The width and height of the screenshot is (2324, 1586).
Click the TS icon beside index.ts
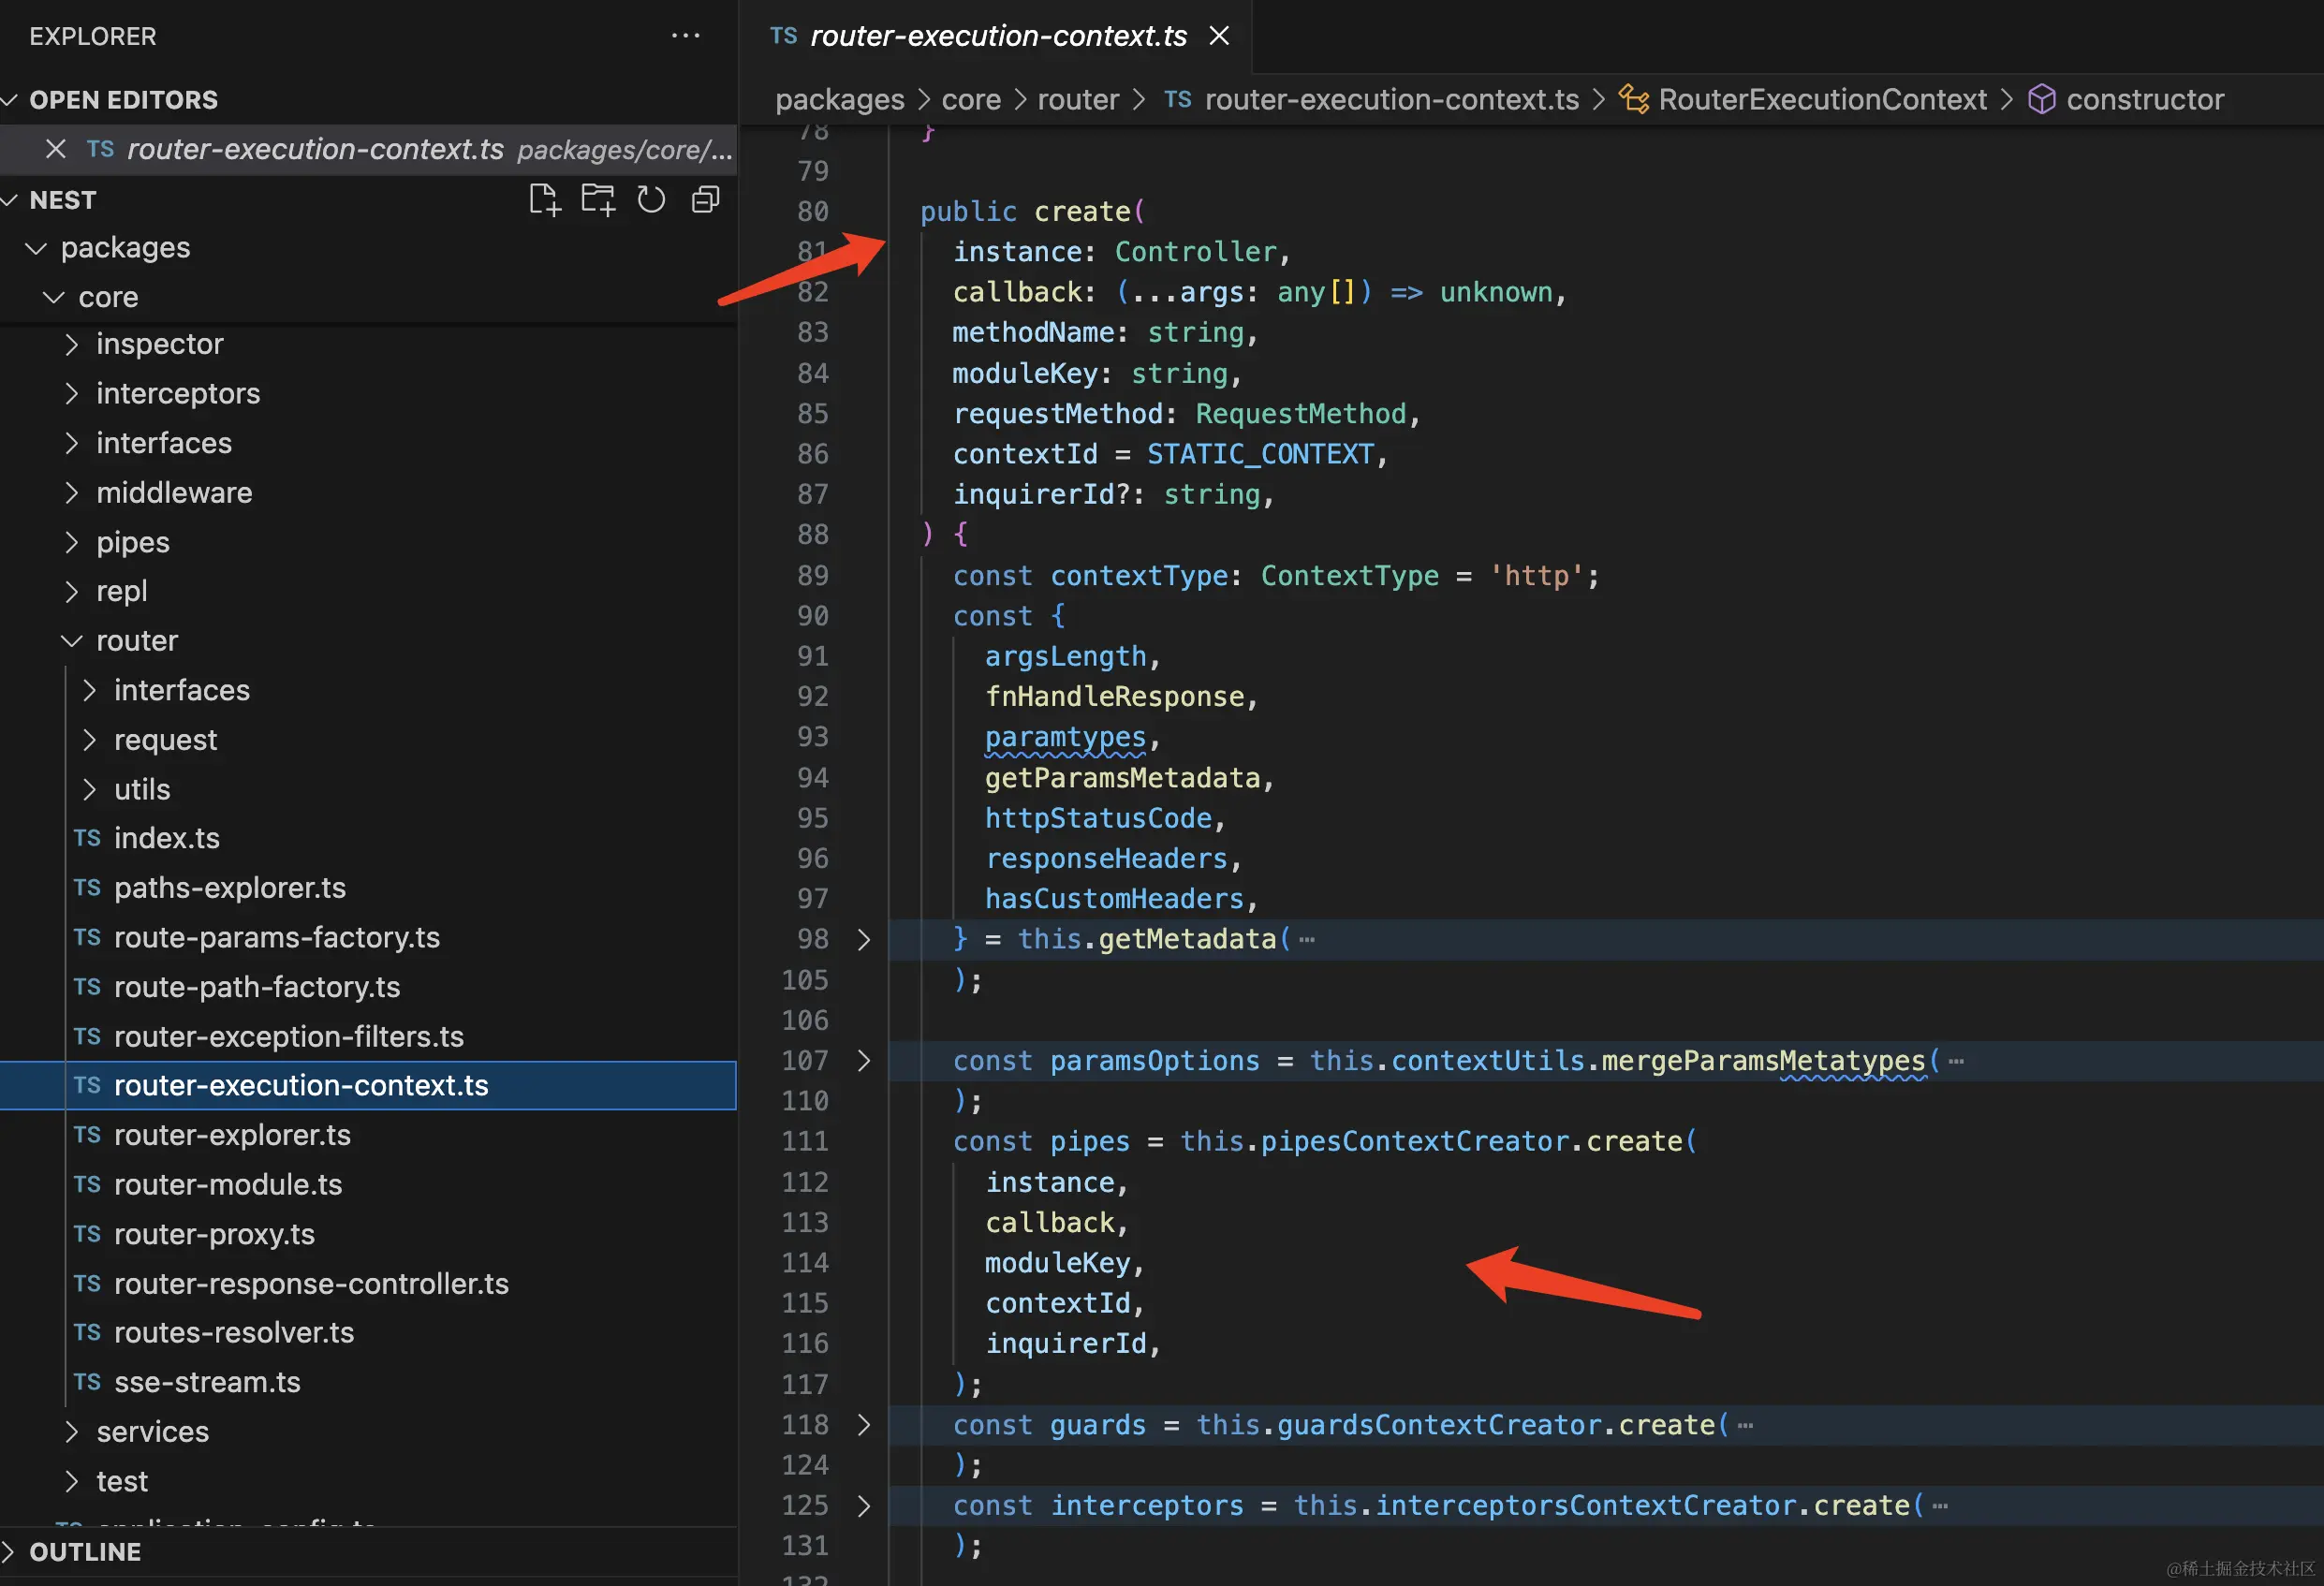point(87,838)
